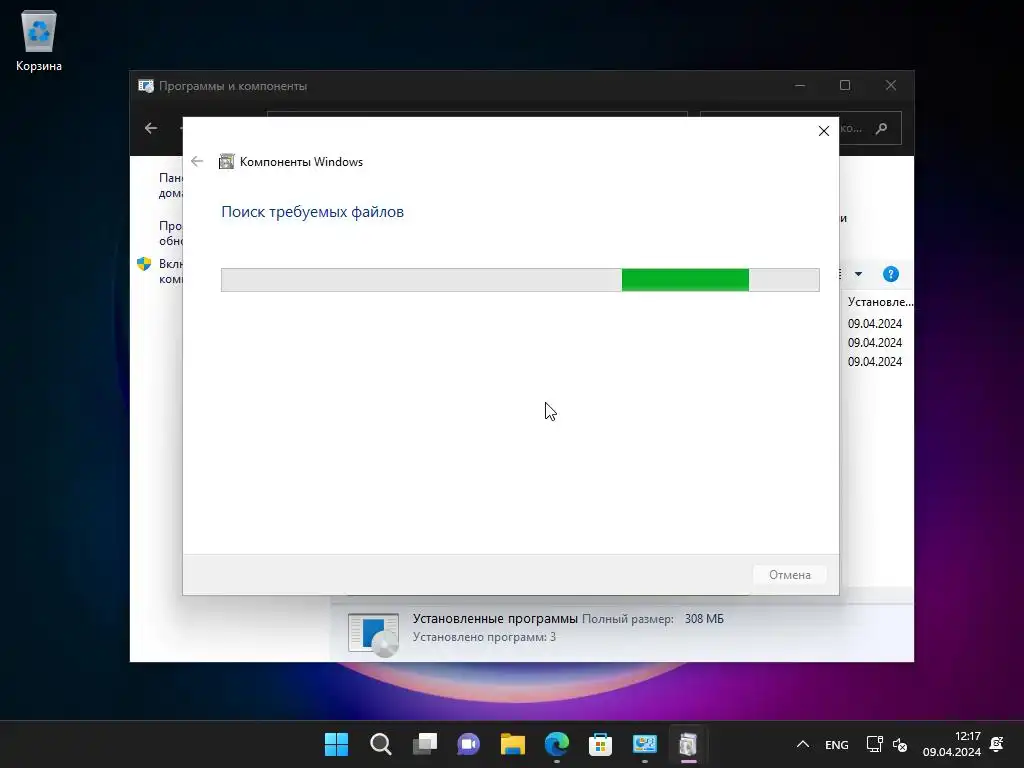The height and width of the screenshot is (768, 1024).
Task: Click the Компоненты Windows title icon
Action: tap(226, 161)
